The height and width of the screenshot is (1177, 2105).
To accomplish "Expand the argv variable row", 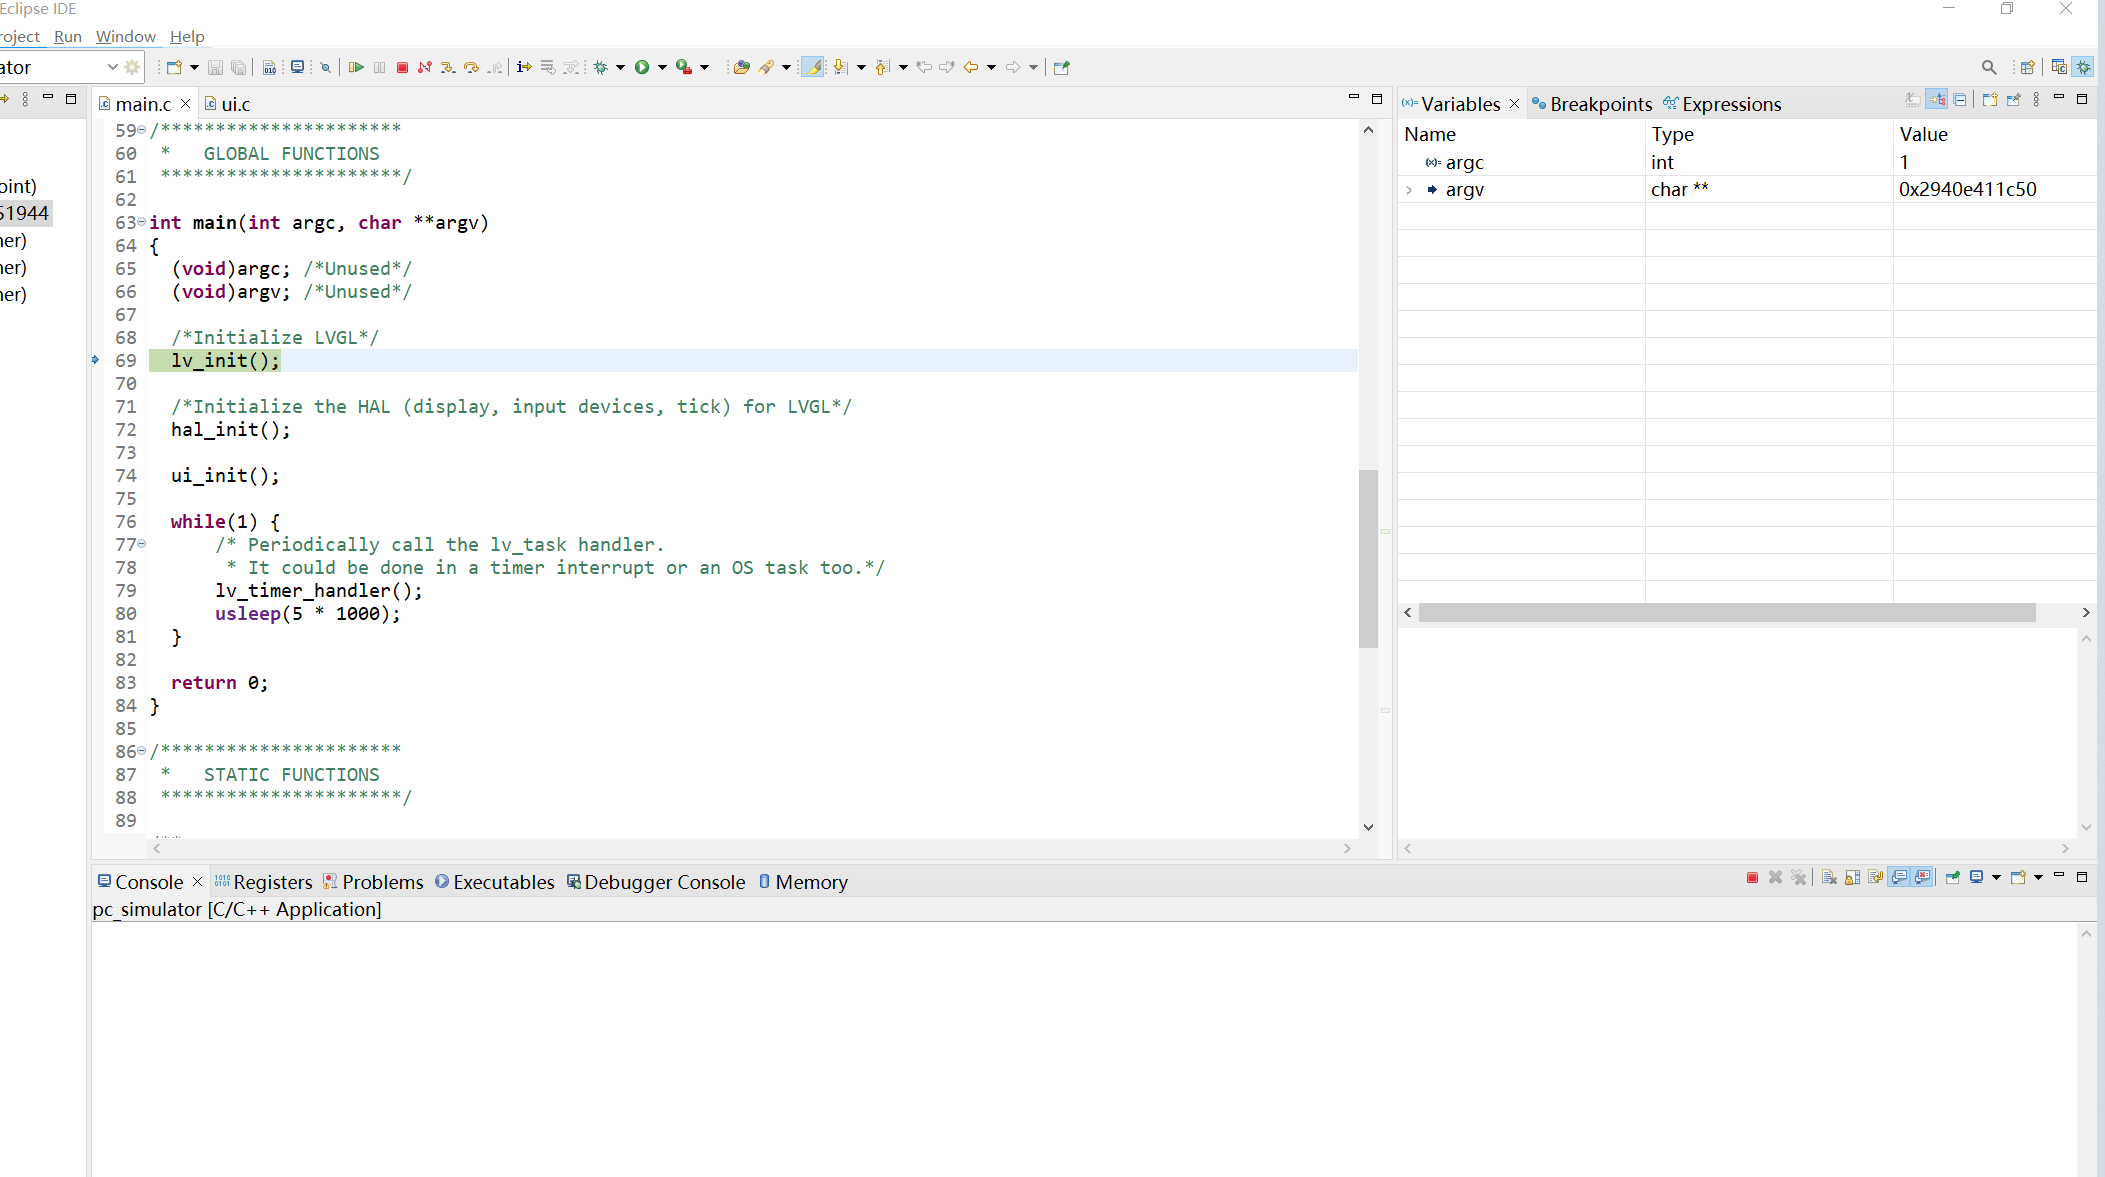I will tap(1409, 190).
